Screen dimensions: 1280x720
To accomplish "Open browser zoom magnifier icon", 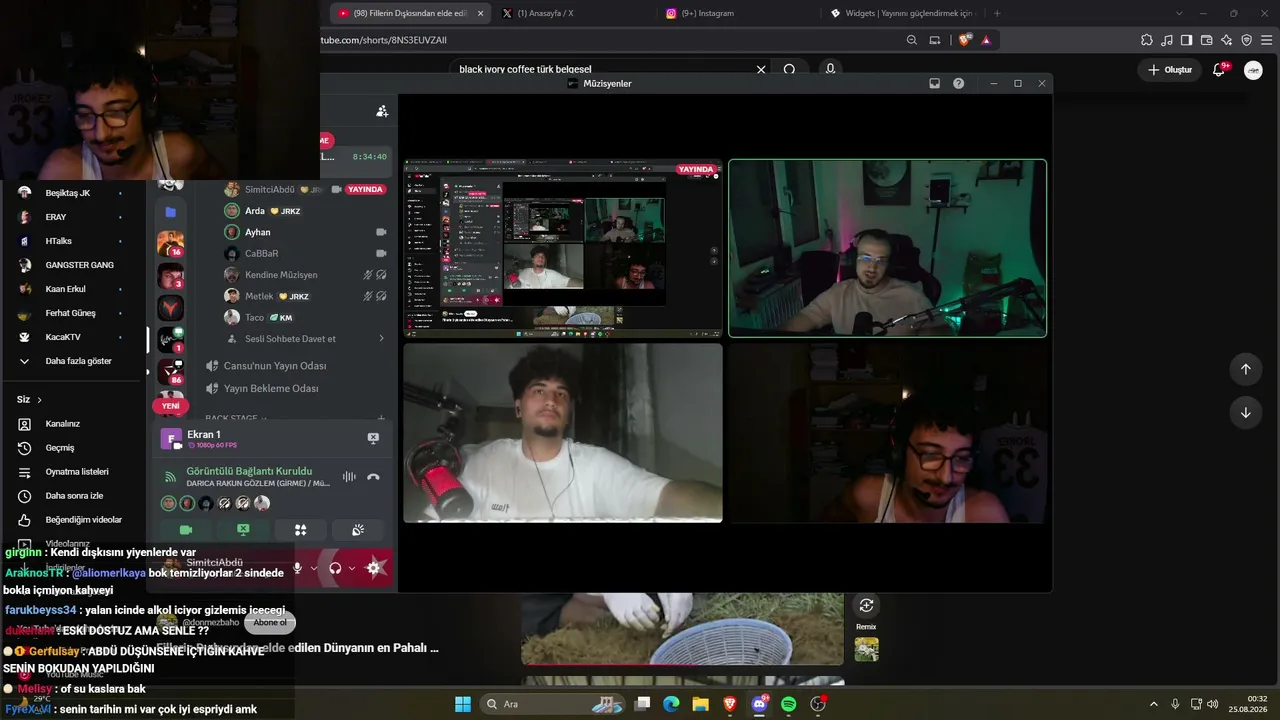I will click(x=912, y=40).
